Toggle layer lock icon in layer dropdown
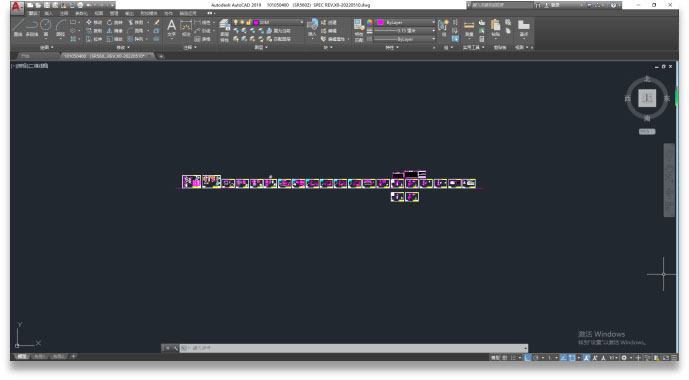 point(249,22)
